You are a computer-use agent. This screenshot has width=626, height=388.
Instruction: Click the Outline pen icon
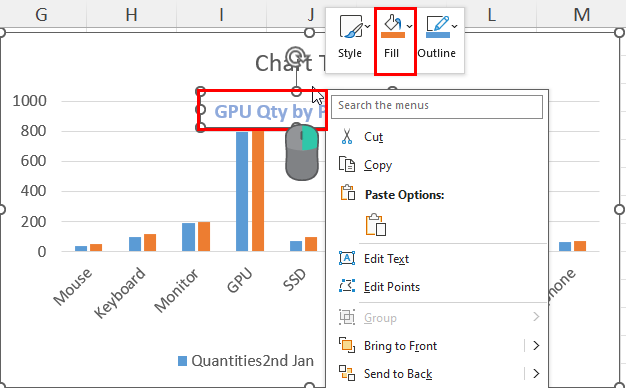point(438,23)
